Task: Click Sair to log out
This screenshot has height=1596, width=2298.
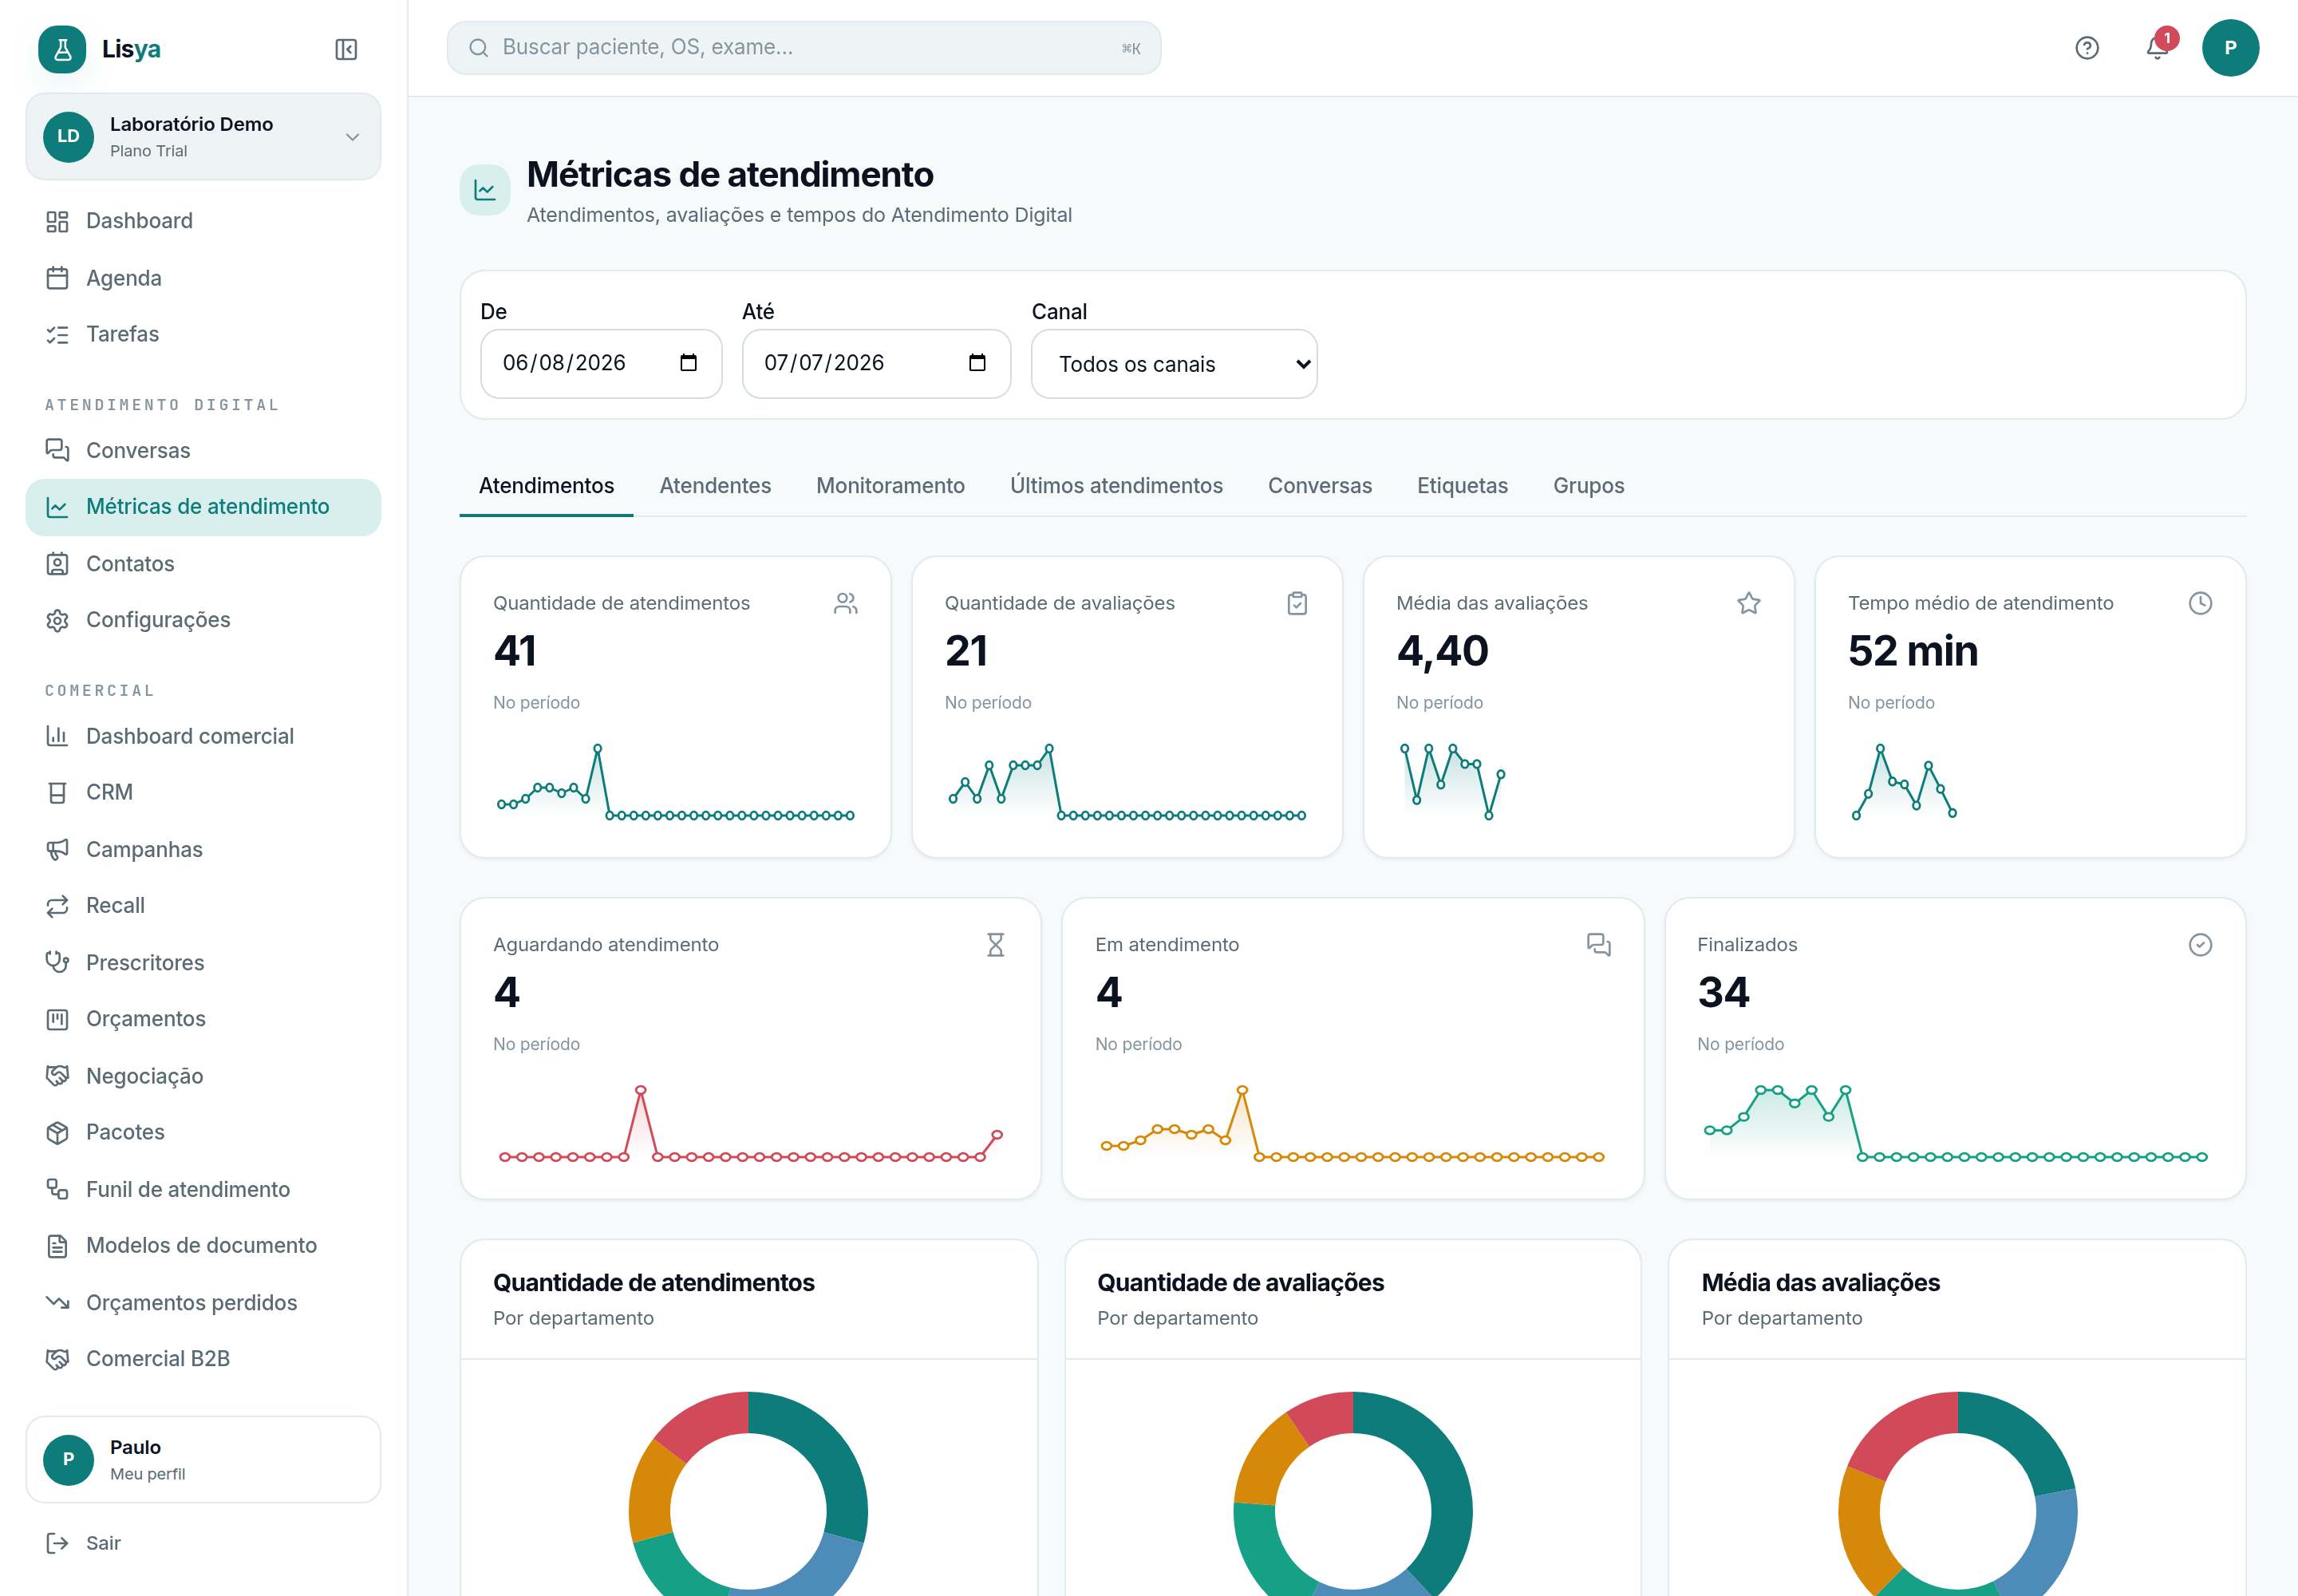Action: coord(203,1543)
